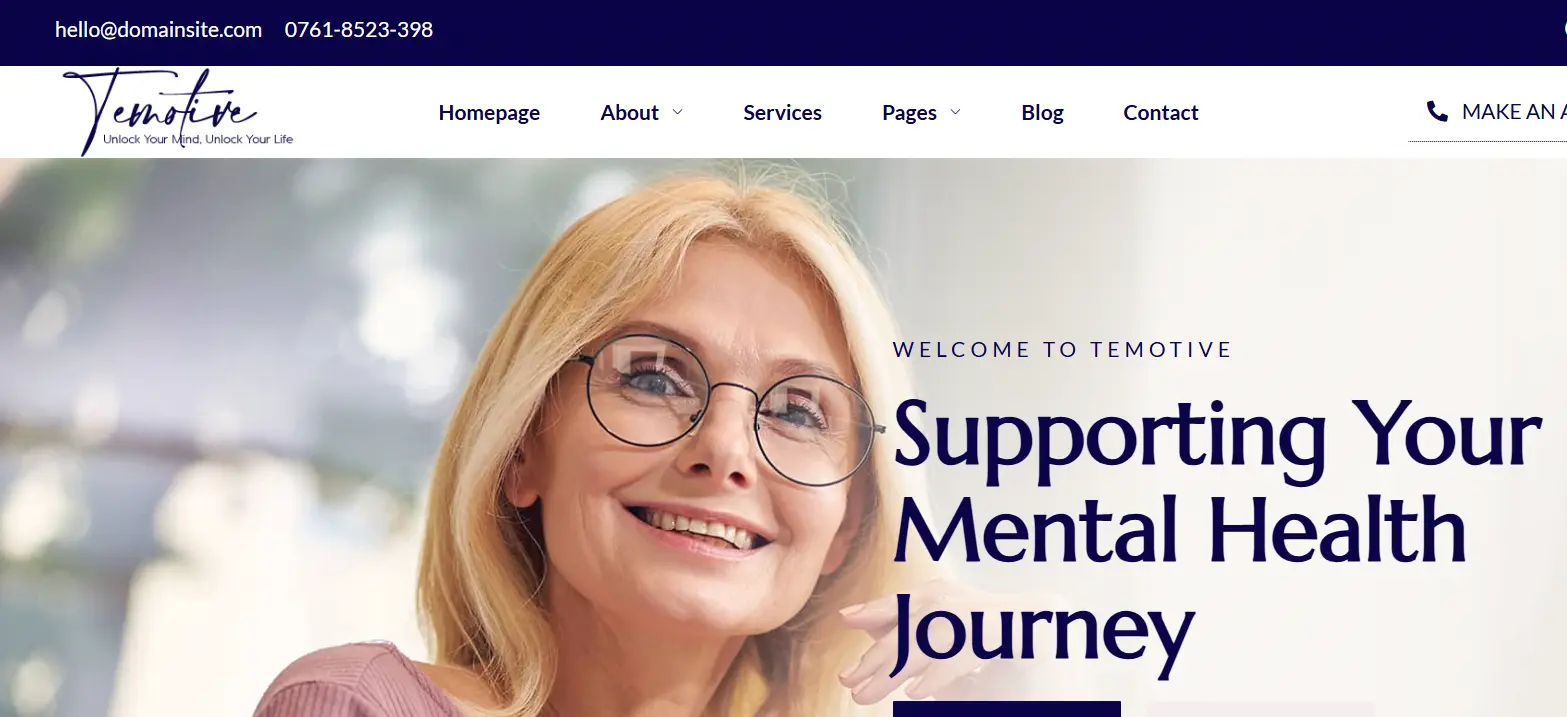Expand the About dropdown chevron
The height and width of the screenshot is (717, 1567).
pyautogui.click(x=678, y=112)
